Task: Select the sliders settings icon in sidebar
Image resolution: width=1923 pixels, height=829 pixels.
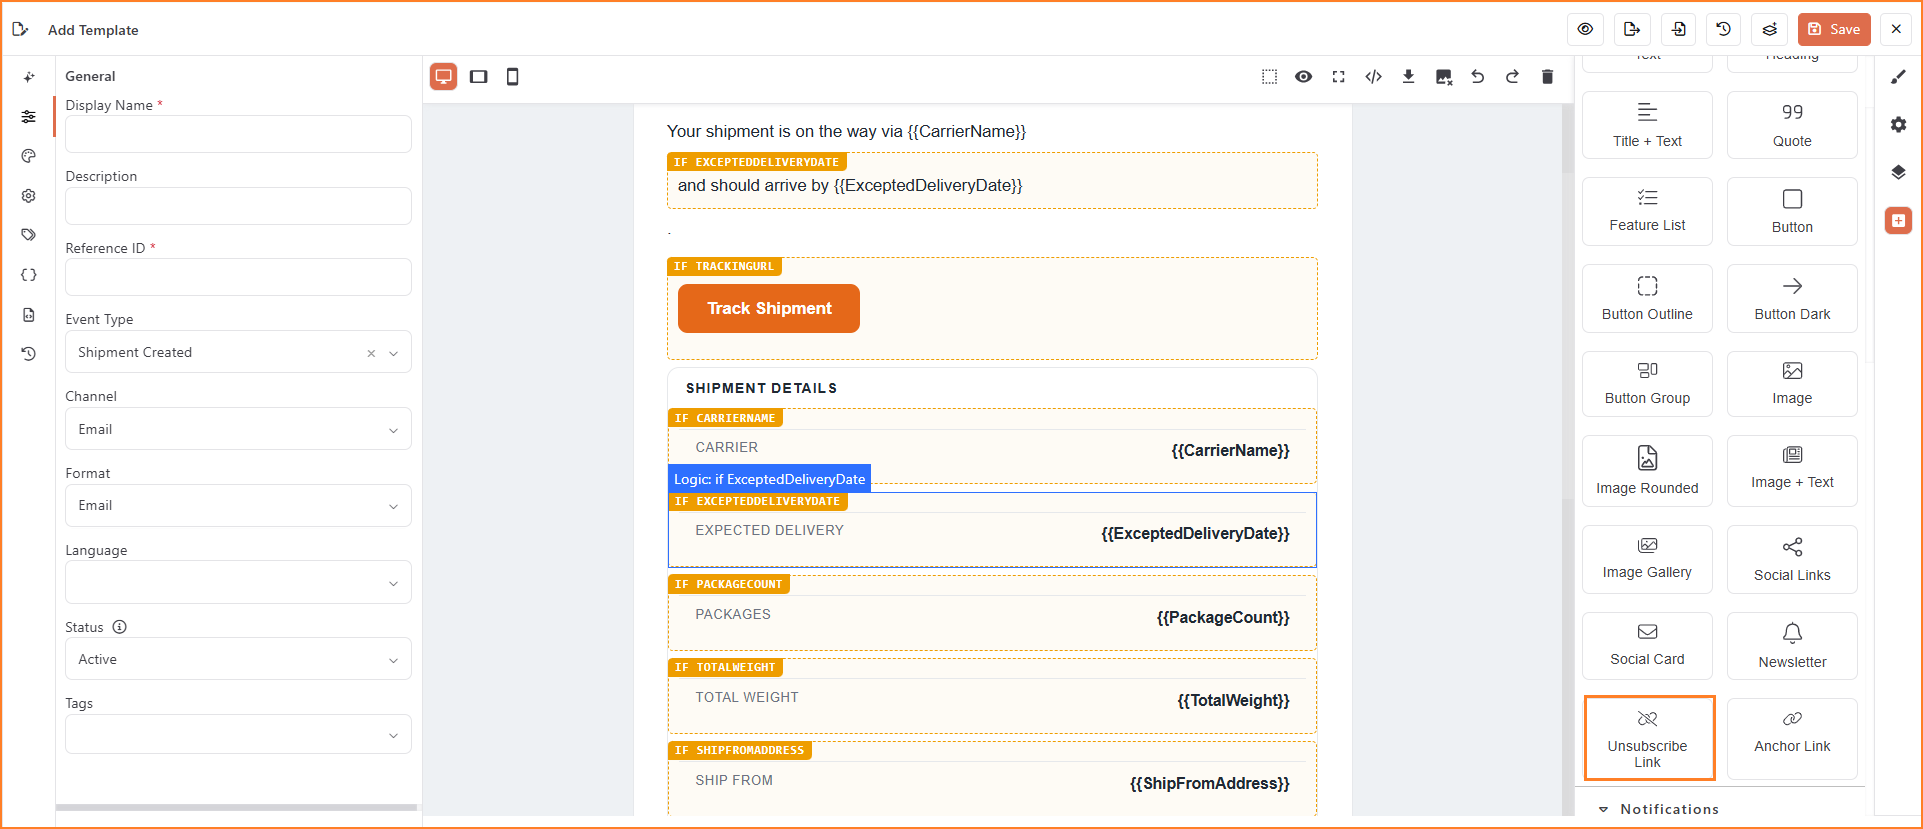Action: click(x=29, y=117)
